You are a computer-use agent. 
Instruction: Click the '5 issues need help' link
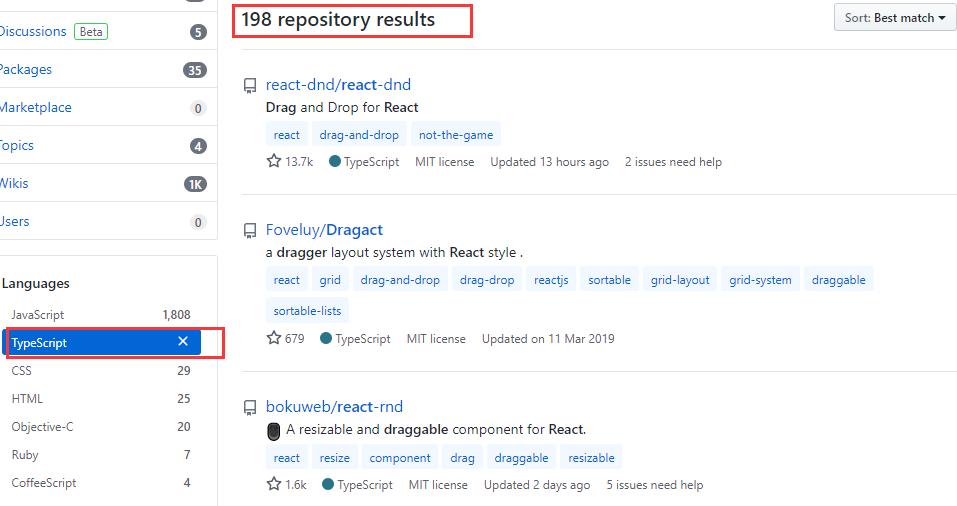click(655, 485)
